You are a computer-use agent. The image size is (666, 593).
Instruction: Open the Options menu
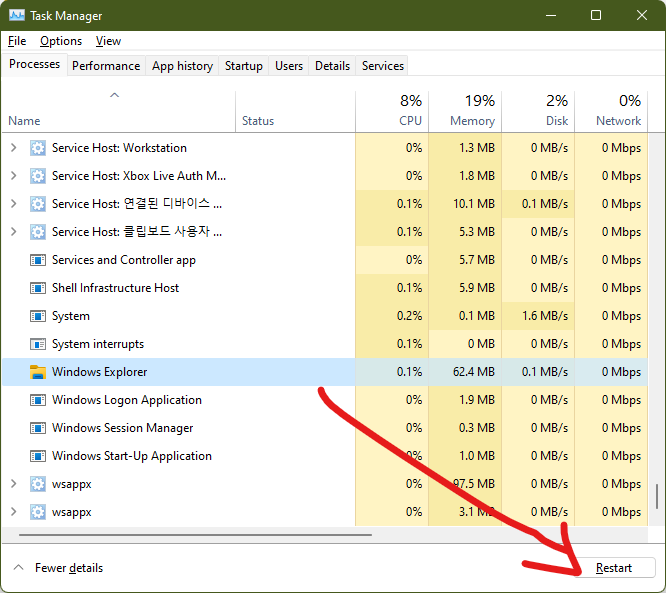[x=61, y=41]
